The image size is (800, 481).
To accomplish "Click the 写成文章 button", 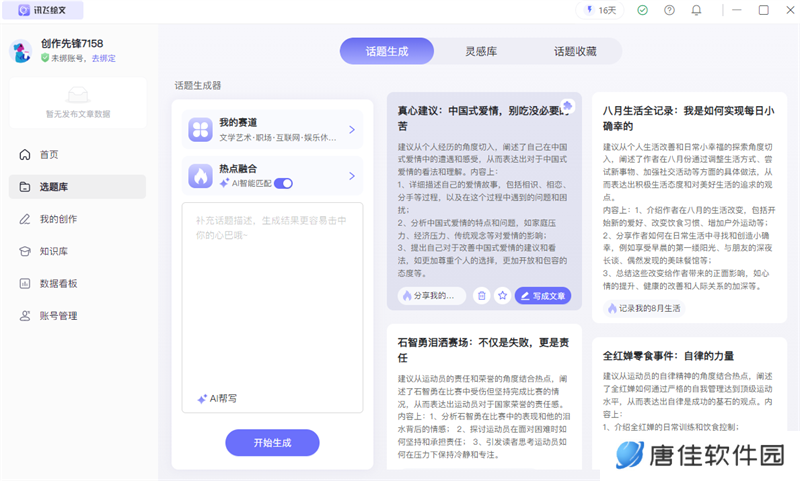I will pos(543,295).
